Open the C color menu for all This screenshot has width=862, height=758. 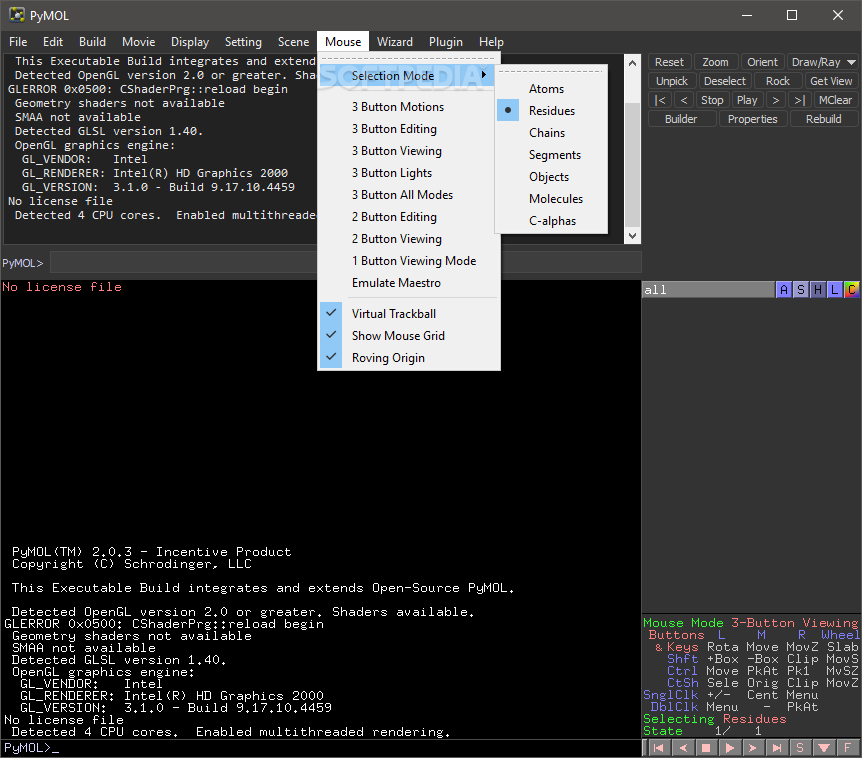[852, 290]
